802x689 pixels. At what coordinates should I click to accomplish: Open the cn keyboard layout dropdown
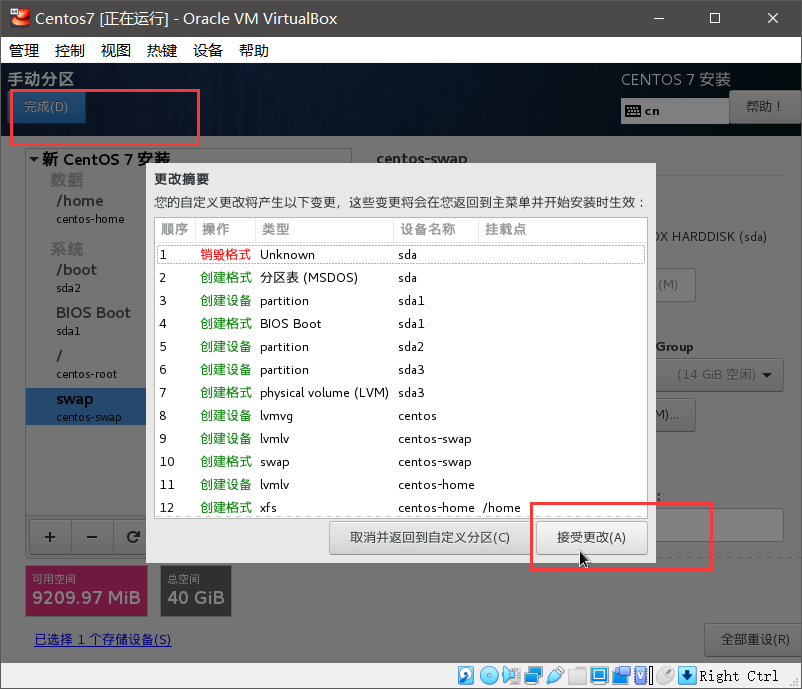click(674, 111)
